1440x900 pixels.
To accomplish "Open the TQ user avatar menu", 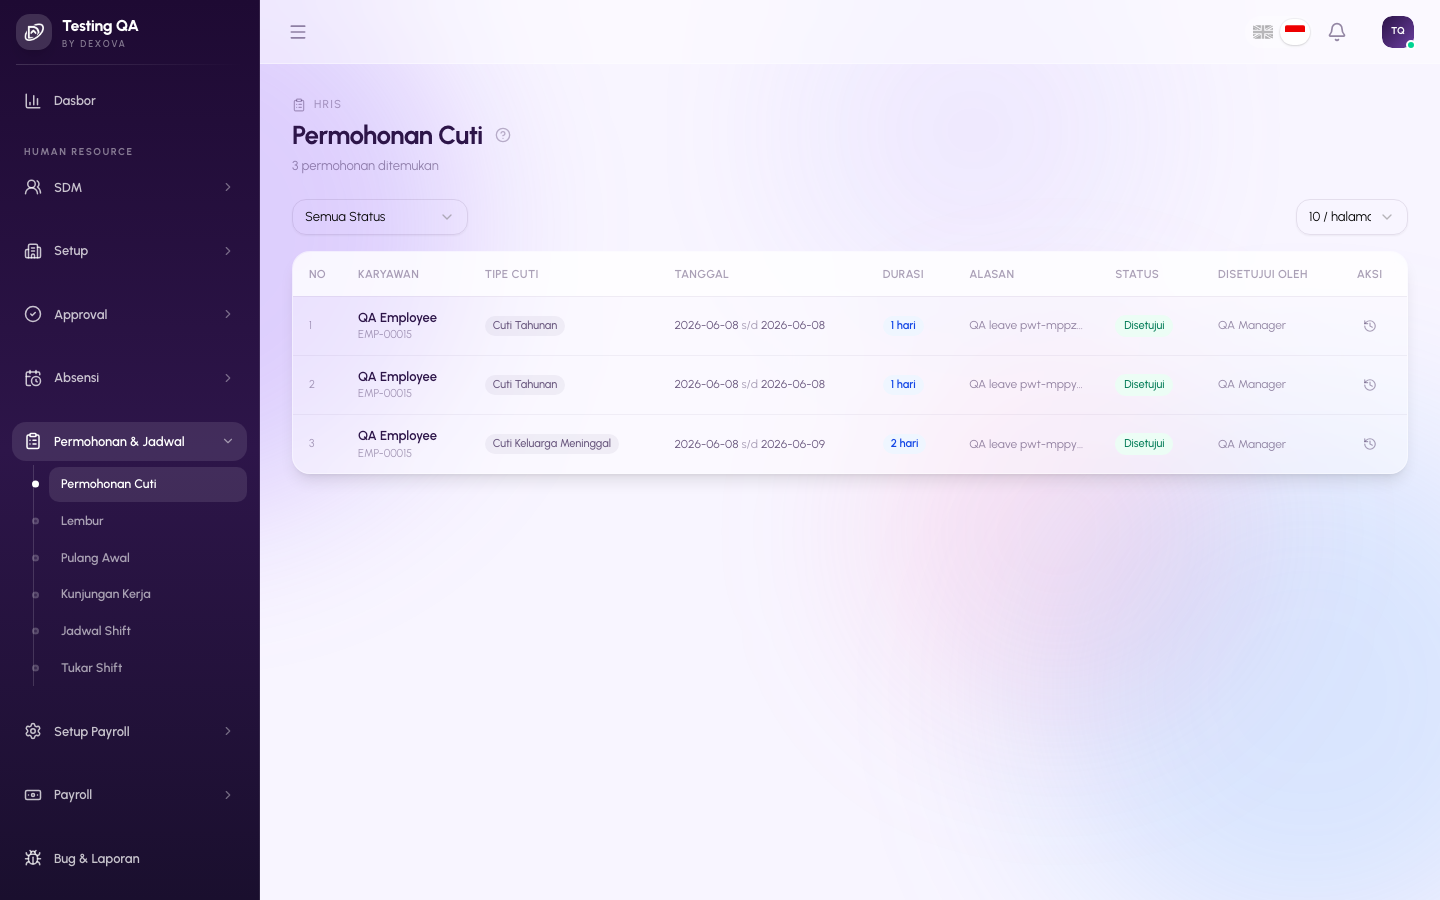I will (x=1398, y=32).
